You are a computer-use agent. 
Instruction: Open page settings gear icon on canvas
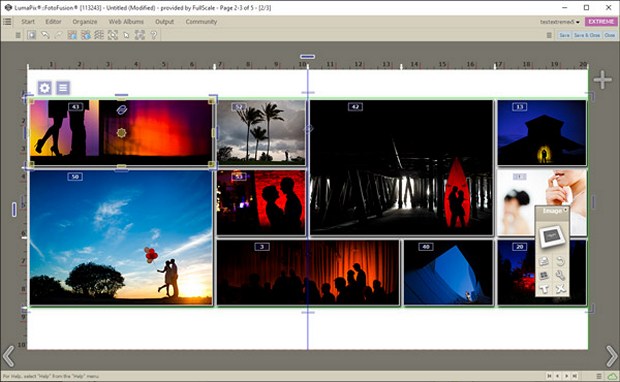45,88
